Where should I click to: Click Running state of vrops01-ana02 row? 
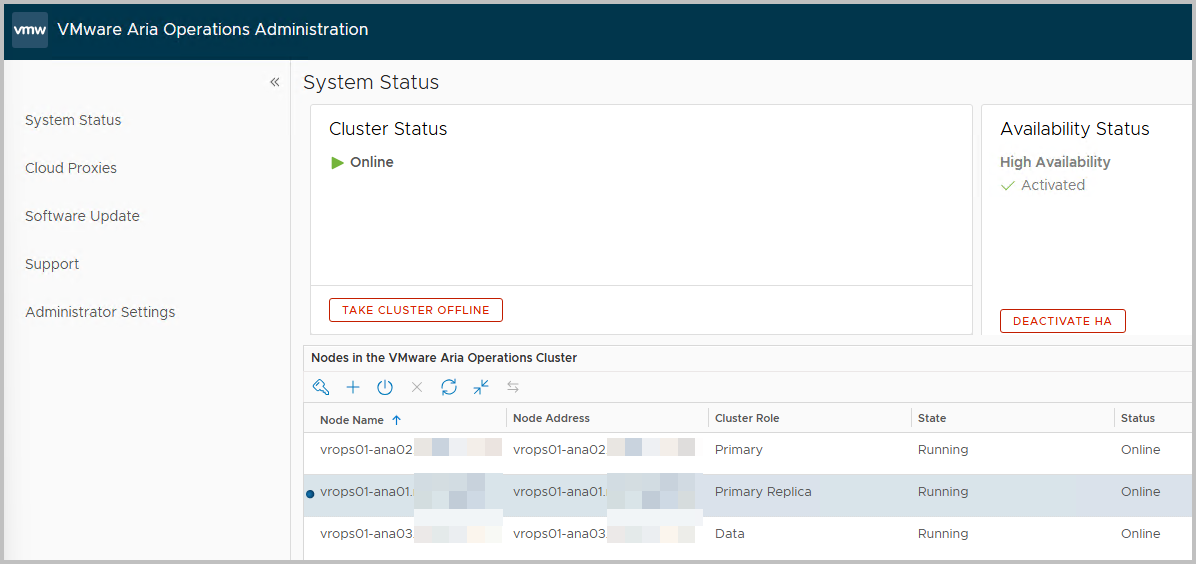pos(943,450)
